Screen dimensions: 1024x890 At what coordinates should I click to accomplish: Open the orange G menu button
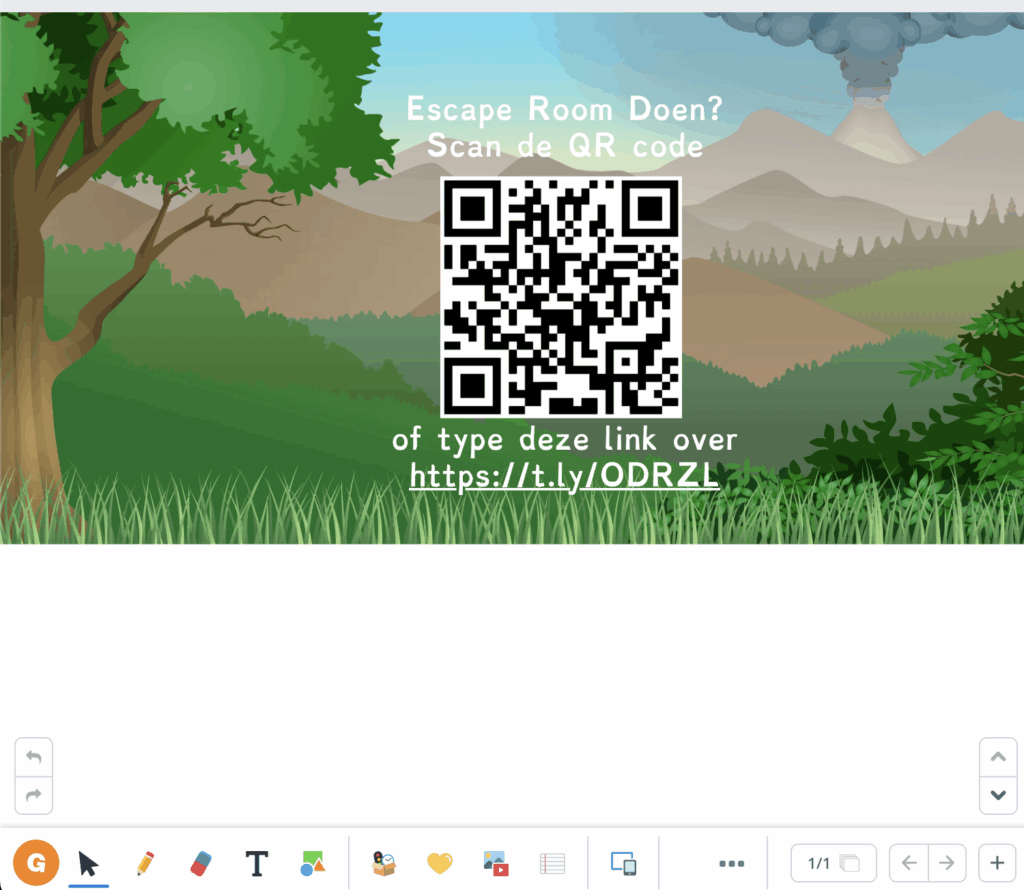[36, 862]
